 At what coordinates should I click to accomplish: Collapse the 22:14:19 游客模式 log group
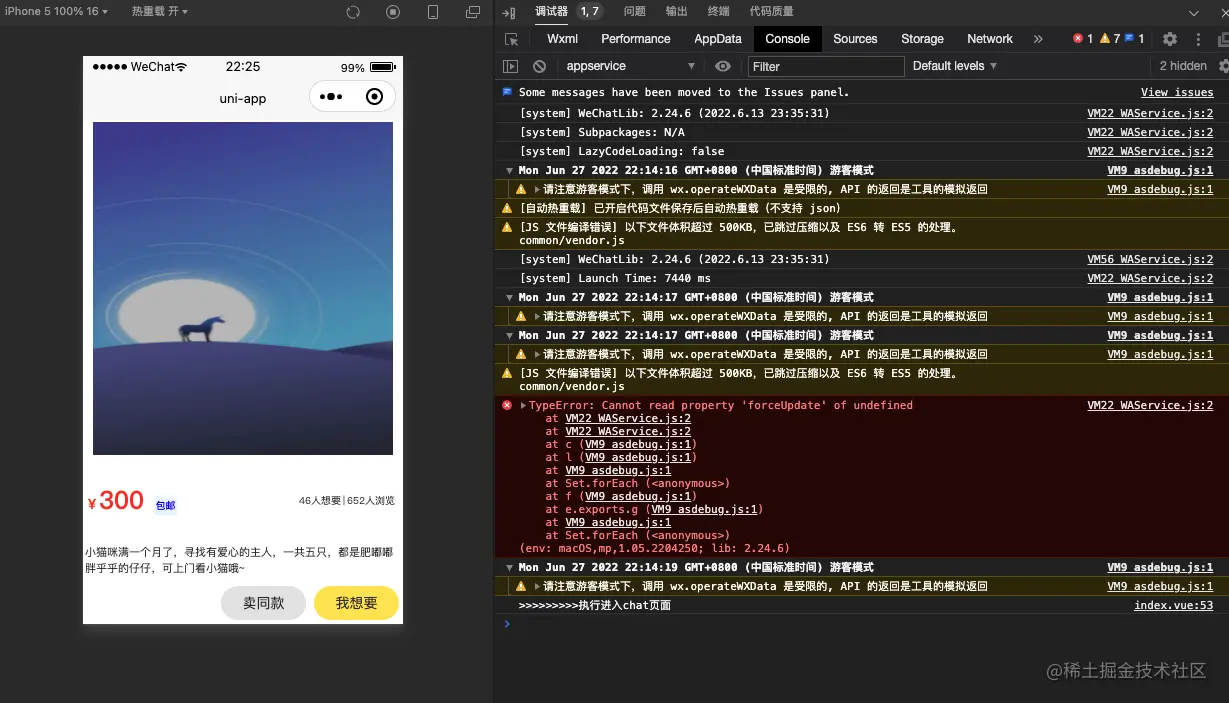(510, 568)
